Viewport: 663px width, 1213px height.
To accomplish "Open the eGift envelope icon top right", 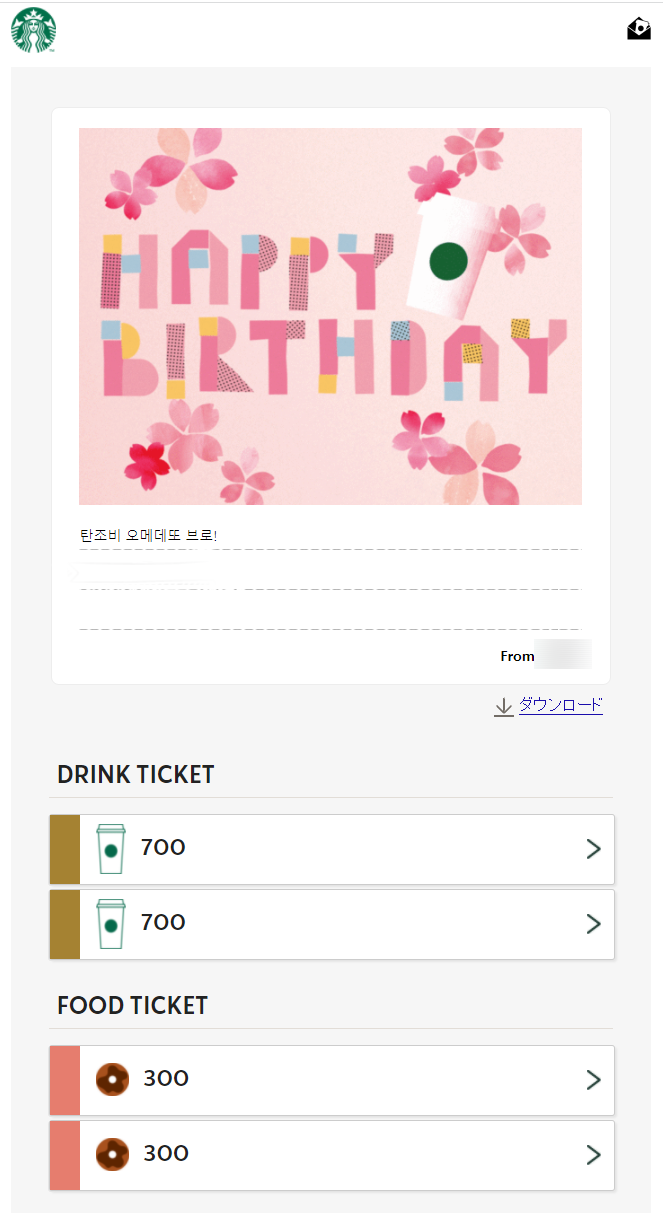I will pos(637,29).
